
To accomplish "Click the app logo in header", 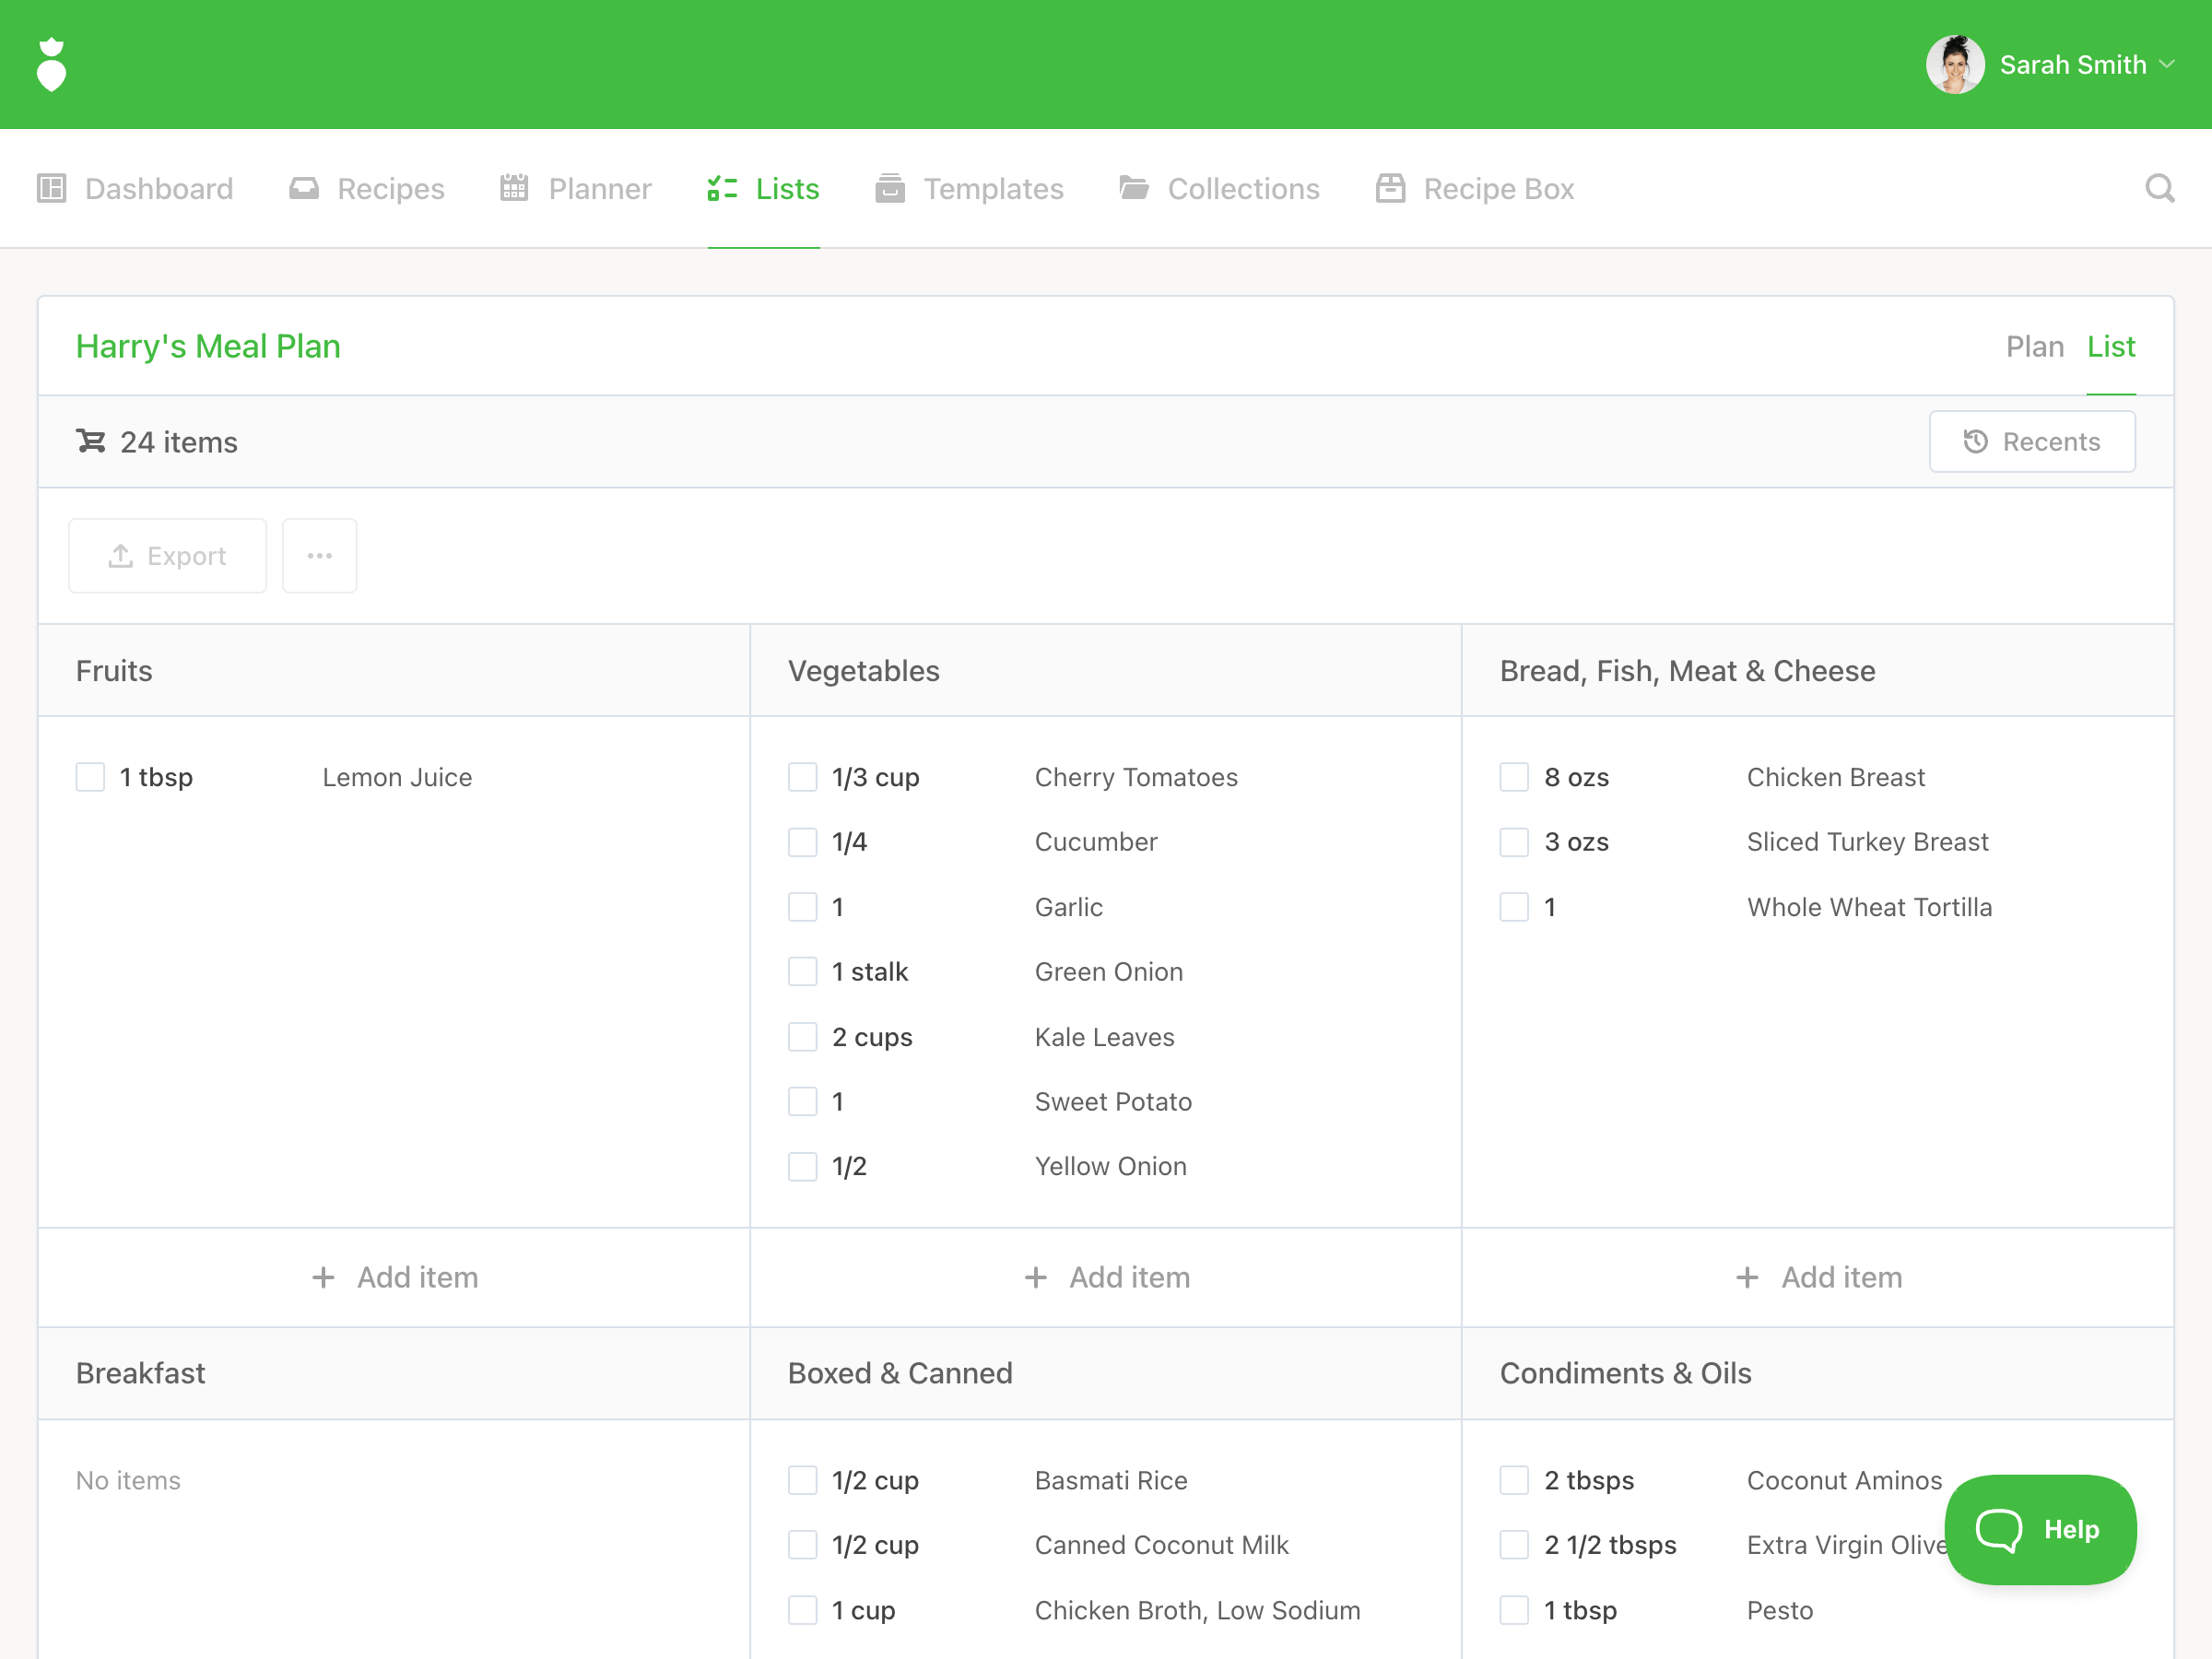I will [x=51, y=65].
